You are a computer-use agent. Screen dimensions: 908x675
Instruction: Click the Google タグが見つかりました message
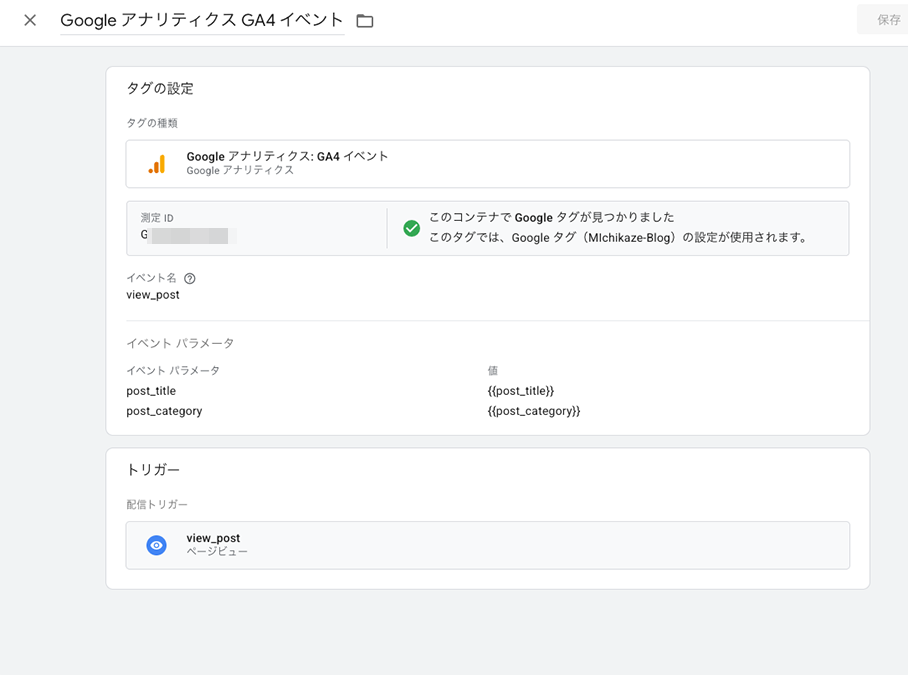pos(552,218)
